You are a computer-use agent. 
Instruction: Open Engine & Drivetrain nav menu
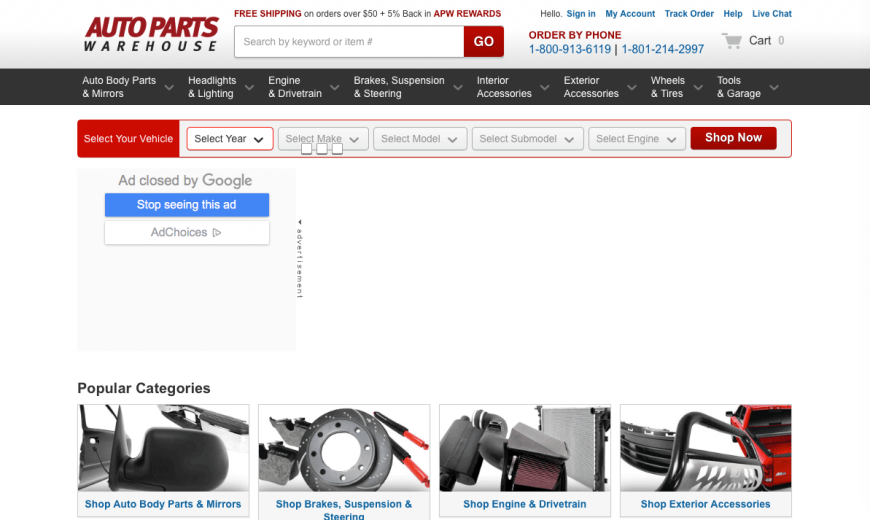(295, 87)
